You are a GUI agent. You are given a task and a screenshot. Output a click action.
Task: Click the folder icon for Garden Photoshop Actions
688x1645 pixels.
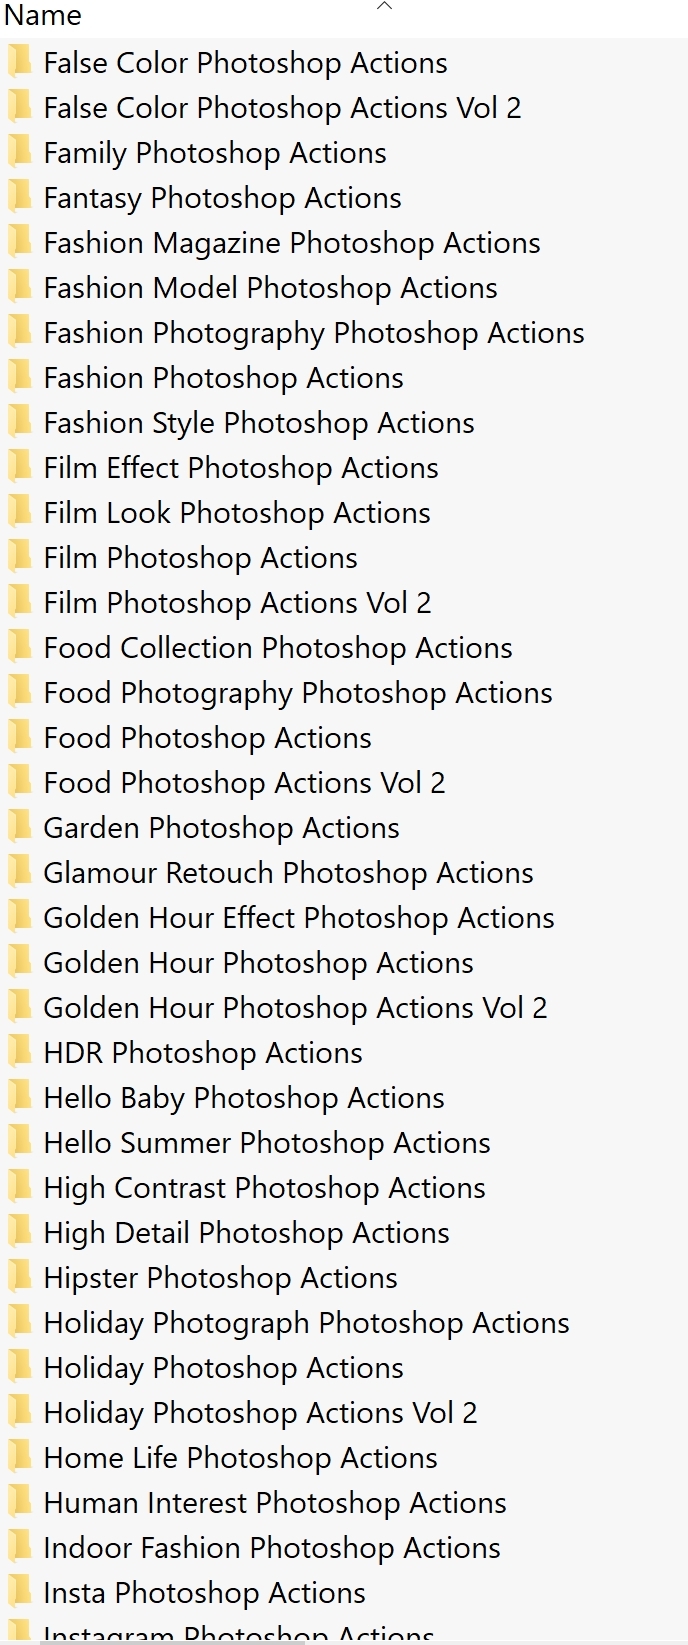(x=19, y=827)
